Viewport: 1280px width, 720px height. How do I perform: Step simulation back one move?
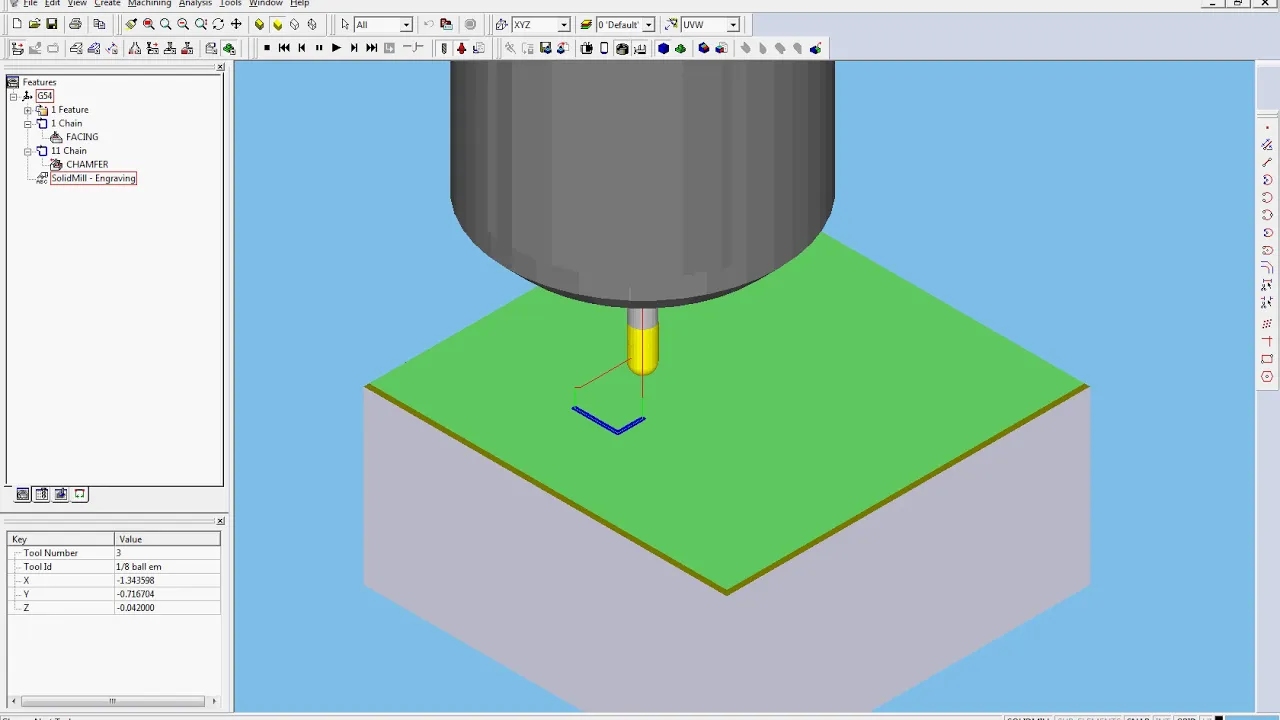click(302, 48)
